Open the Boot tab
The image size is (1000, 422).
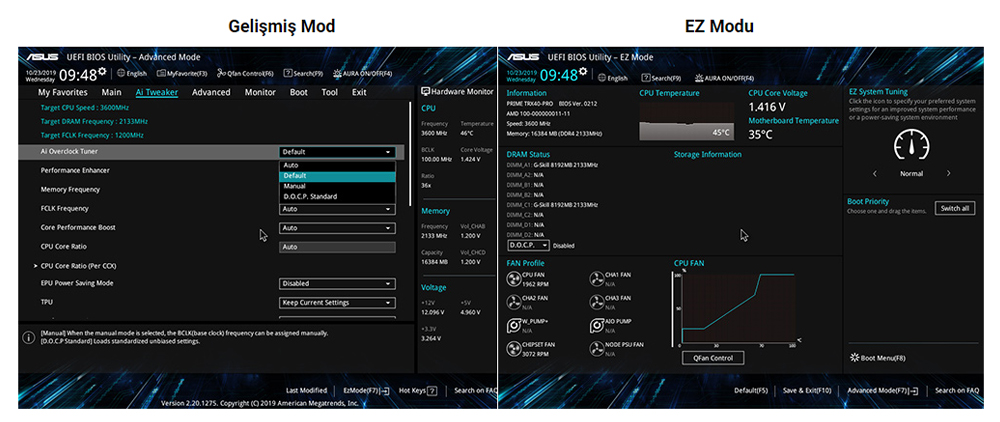tap(298, 92)
